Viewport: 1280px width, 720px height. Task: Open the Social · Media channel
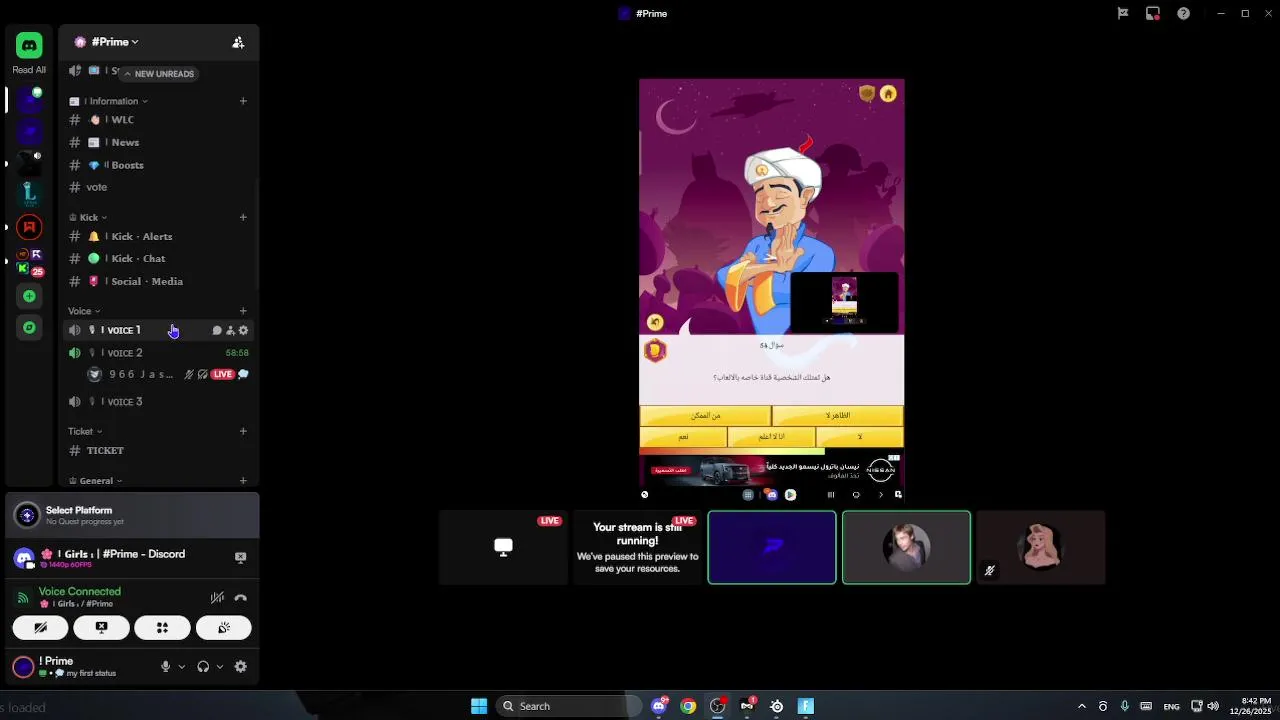coord(158,281)
